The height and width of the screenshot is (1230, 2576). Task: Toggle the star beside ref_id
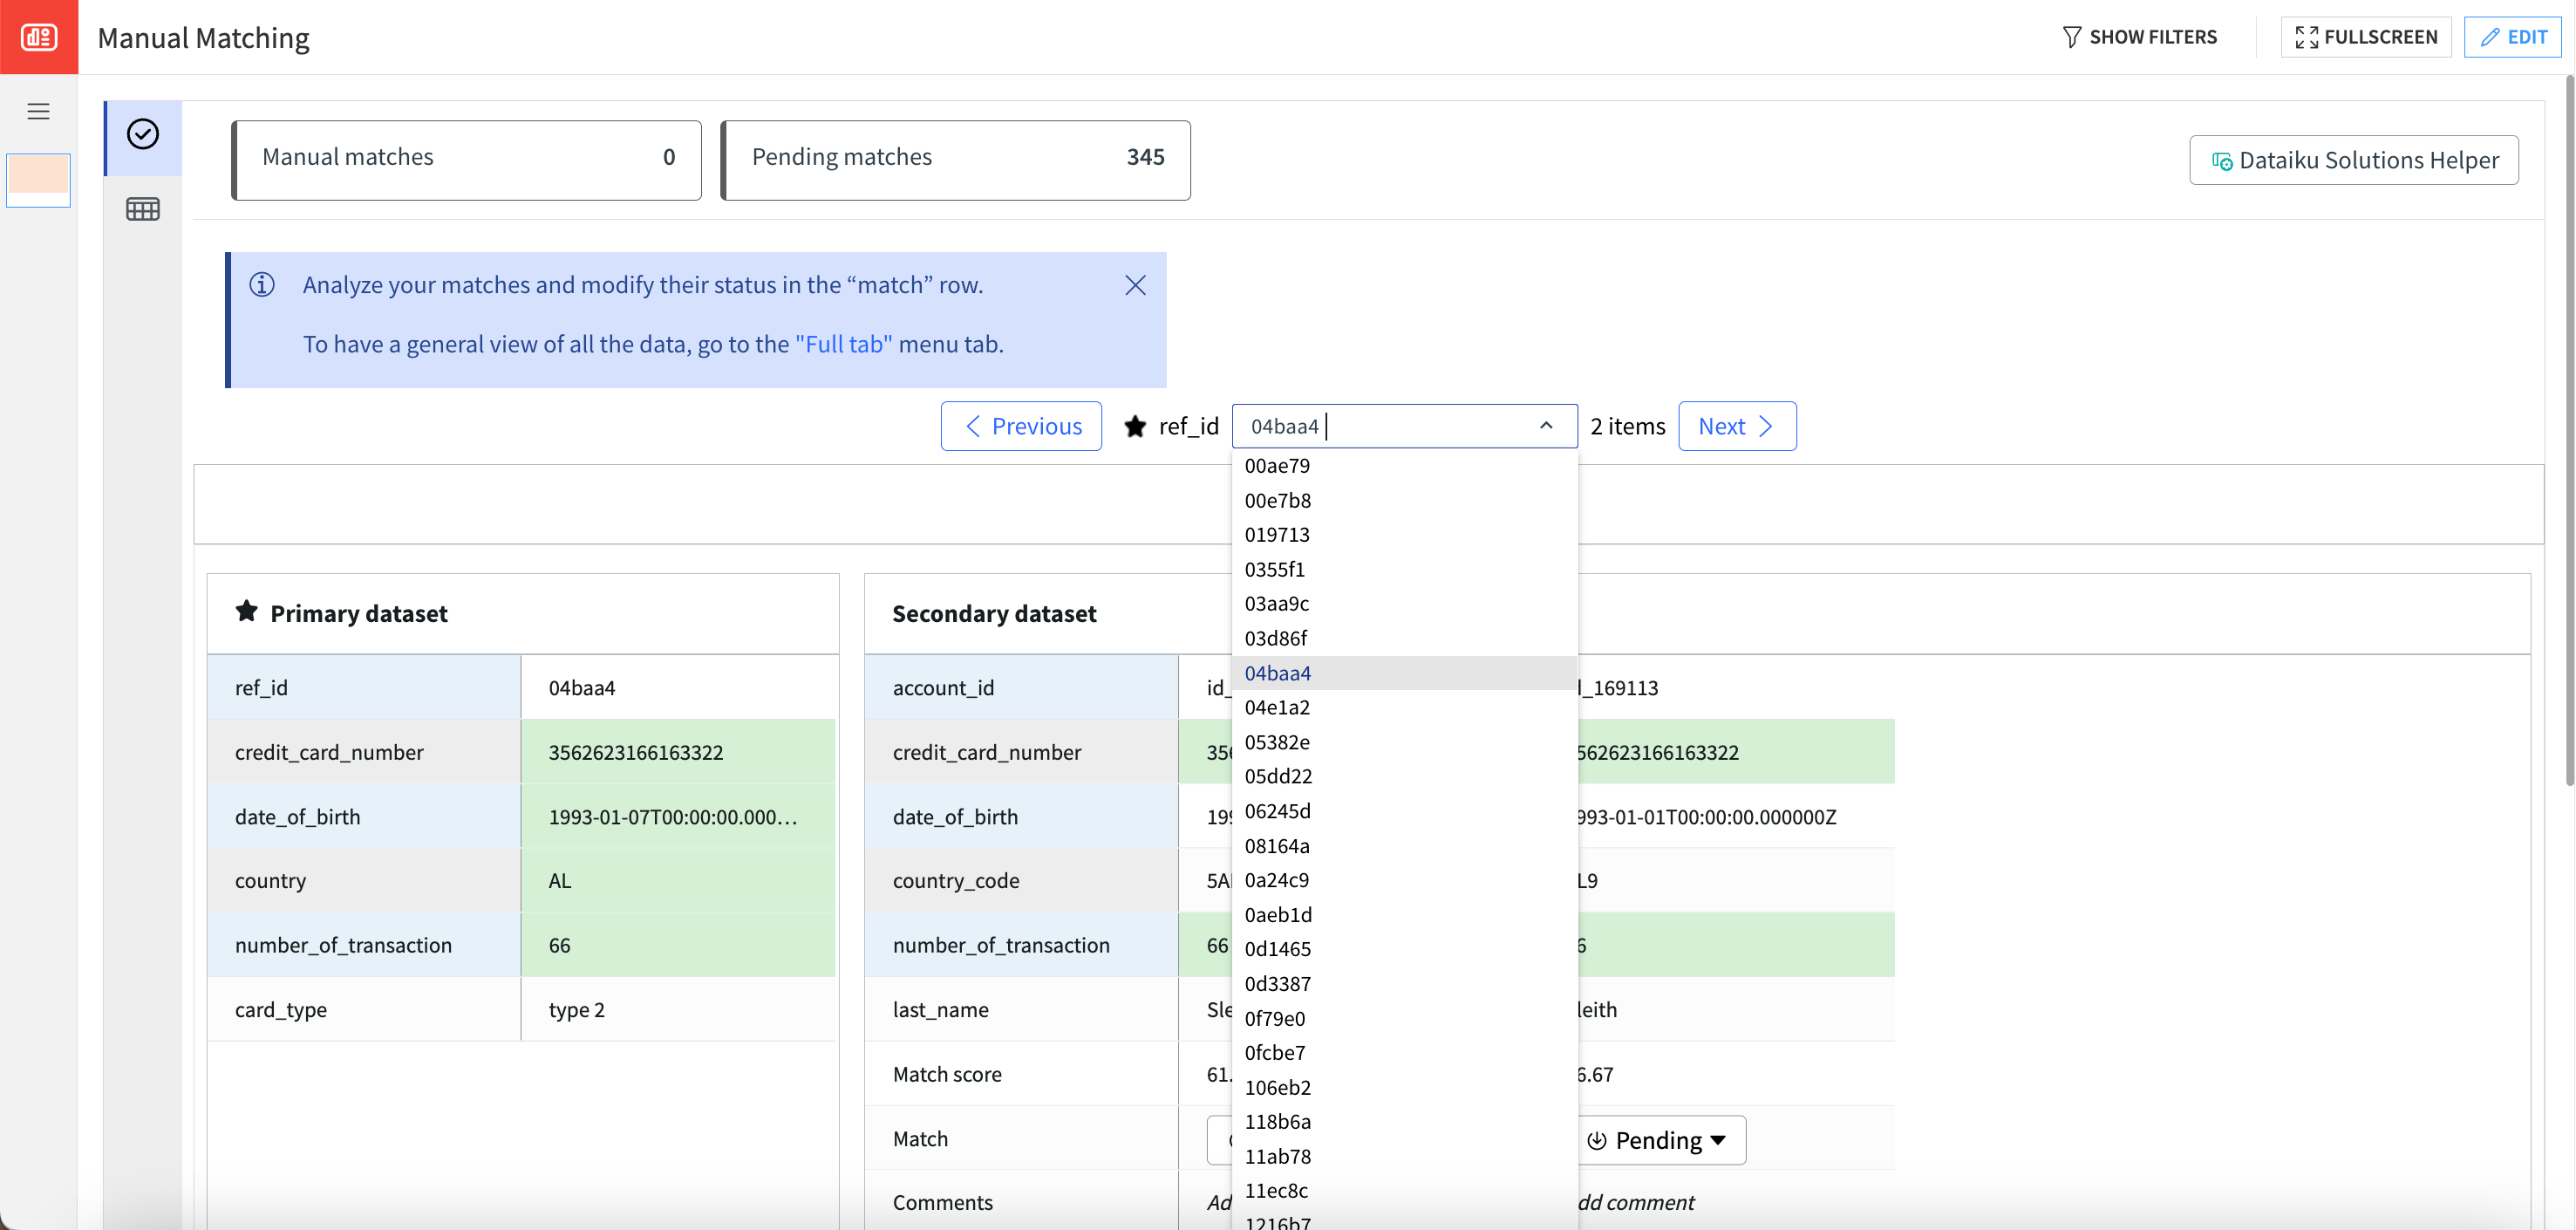click(1134, 425)
